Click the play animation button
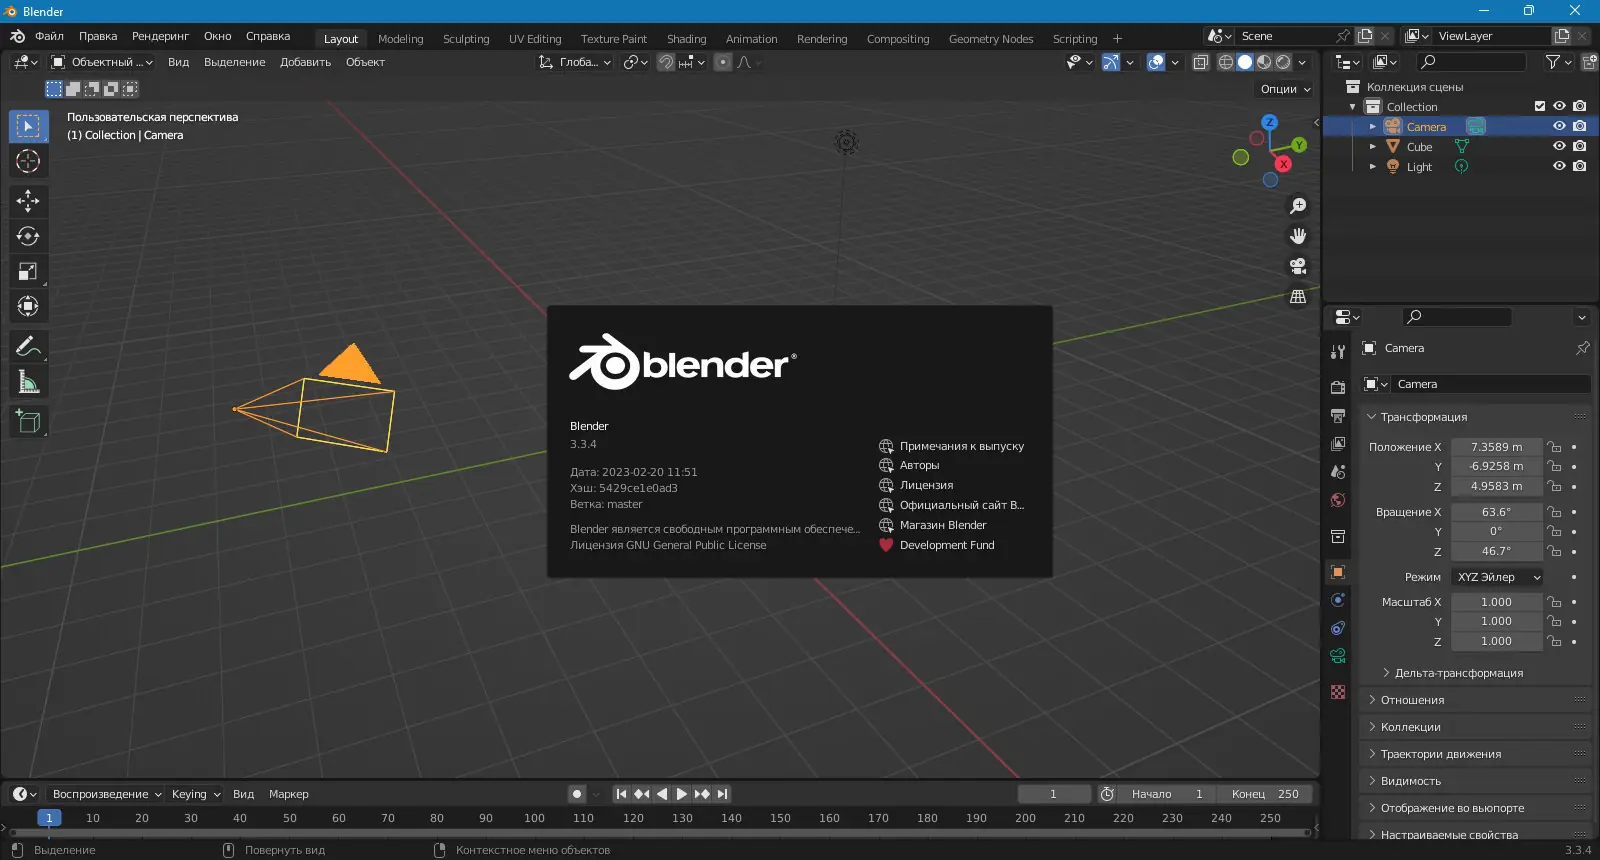Screen dimensions: 1600x860 click(x=682, y=794)
